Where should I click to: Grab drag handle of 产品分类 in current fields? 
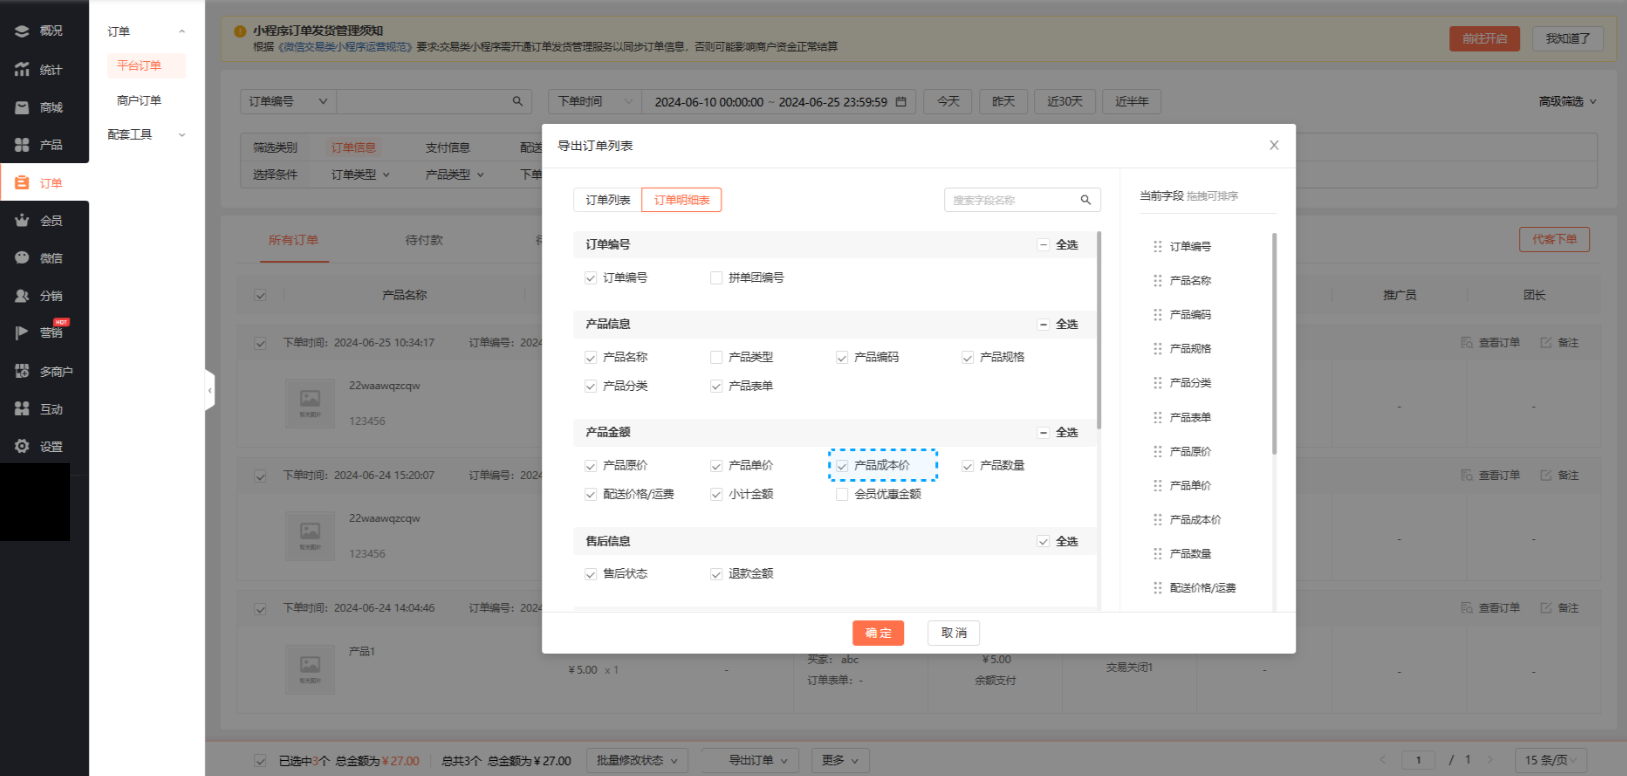(1157, 383)
